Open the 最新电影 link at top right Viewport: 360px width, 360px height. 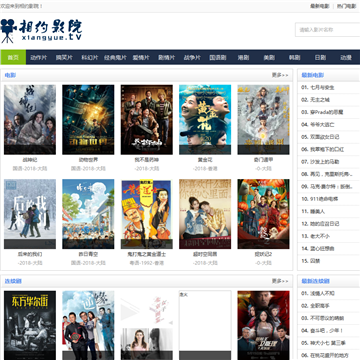point(320,6)
